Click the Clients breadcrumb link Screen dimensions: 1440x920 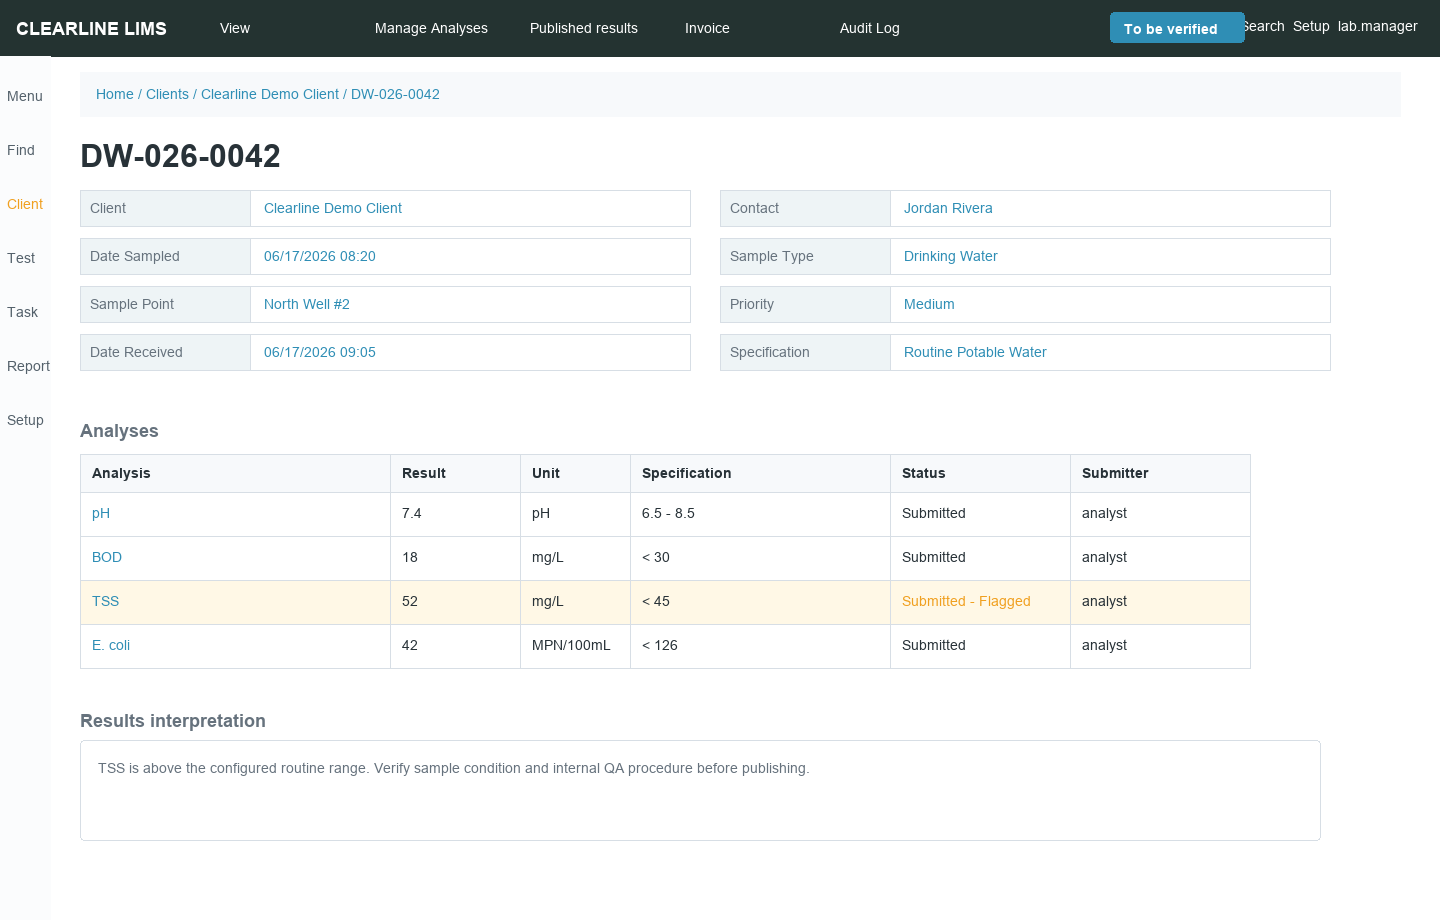click(167, 94)
